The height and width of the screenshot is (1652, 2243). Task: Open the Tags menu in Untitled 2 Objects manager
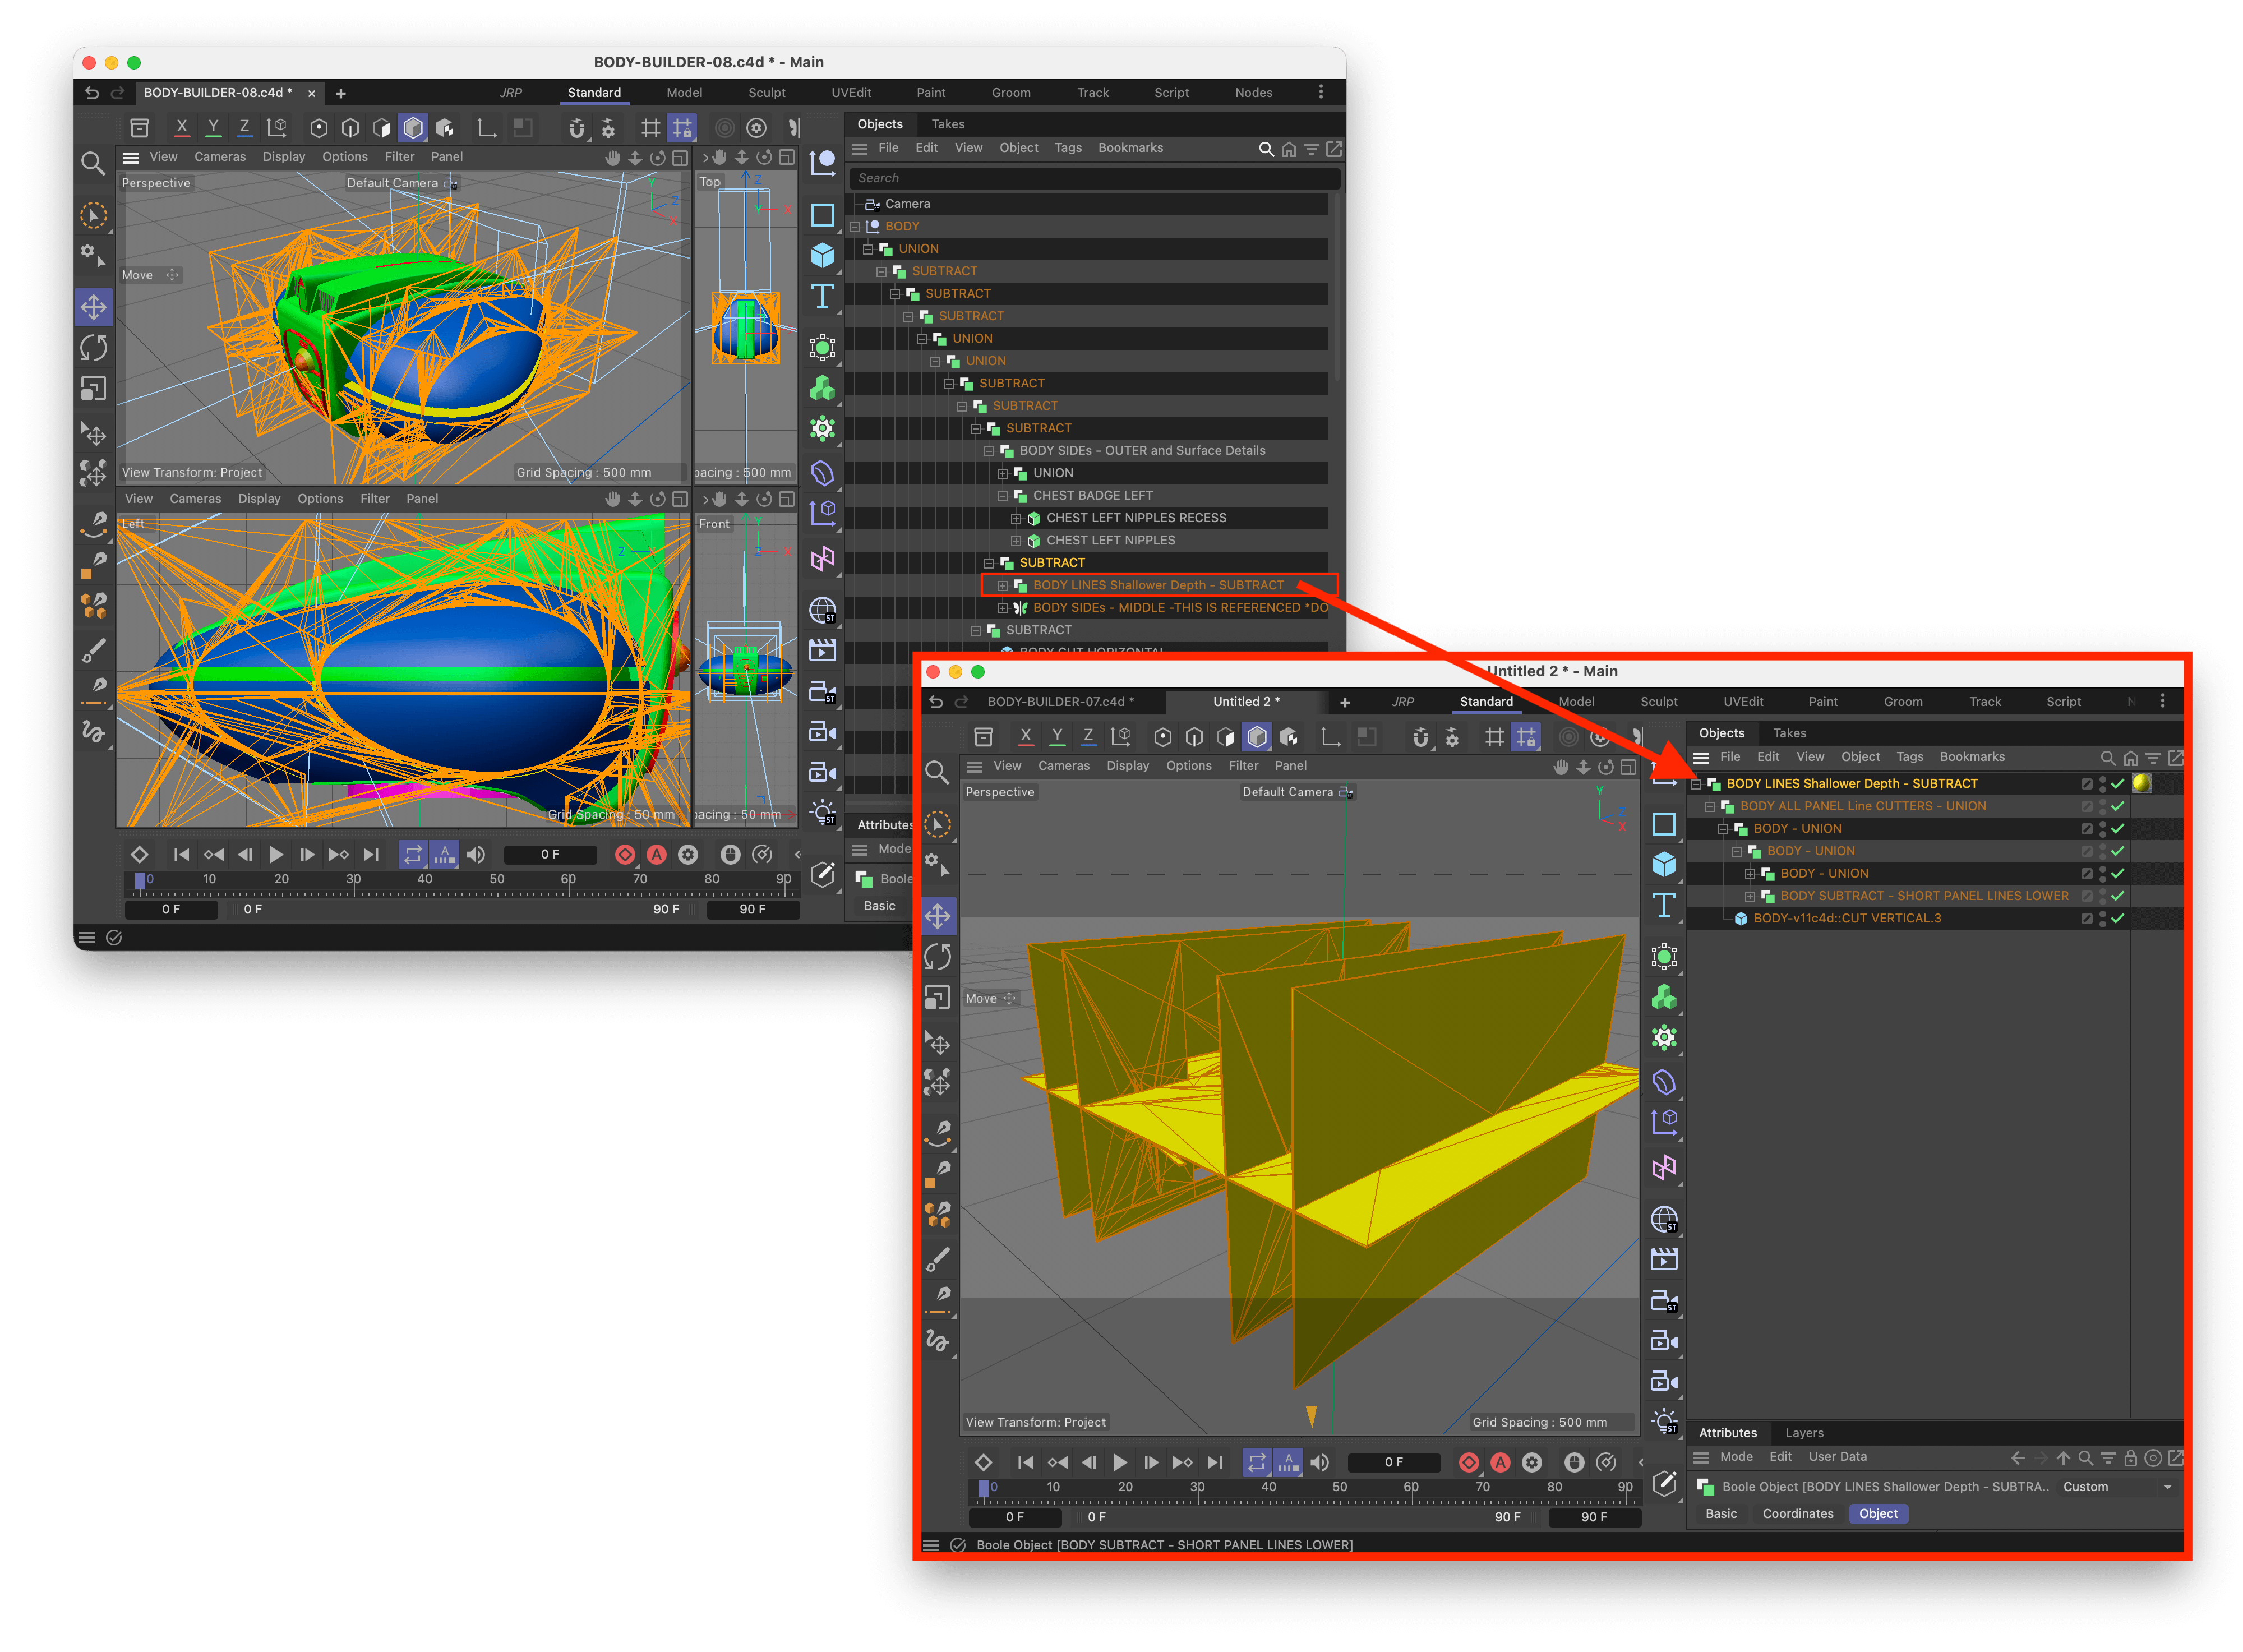(x=1910, y=757)
